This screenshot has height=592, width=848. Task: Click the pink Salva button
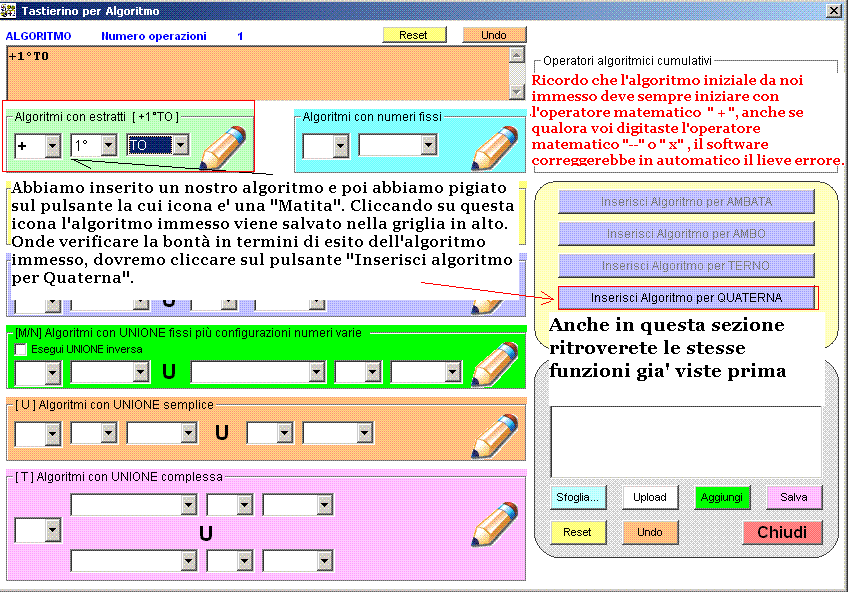click(794, 497)
